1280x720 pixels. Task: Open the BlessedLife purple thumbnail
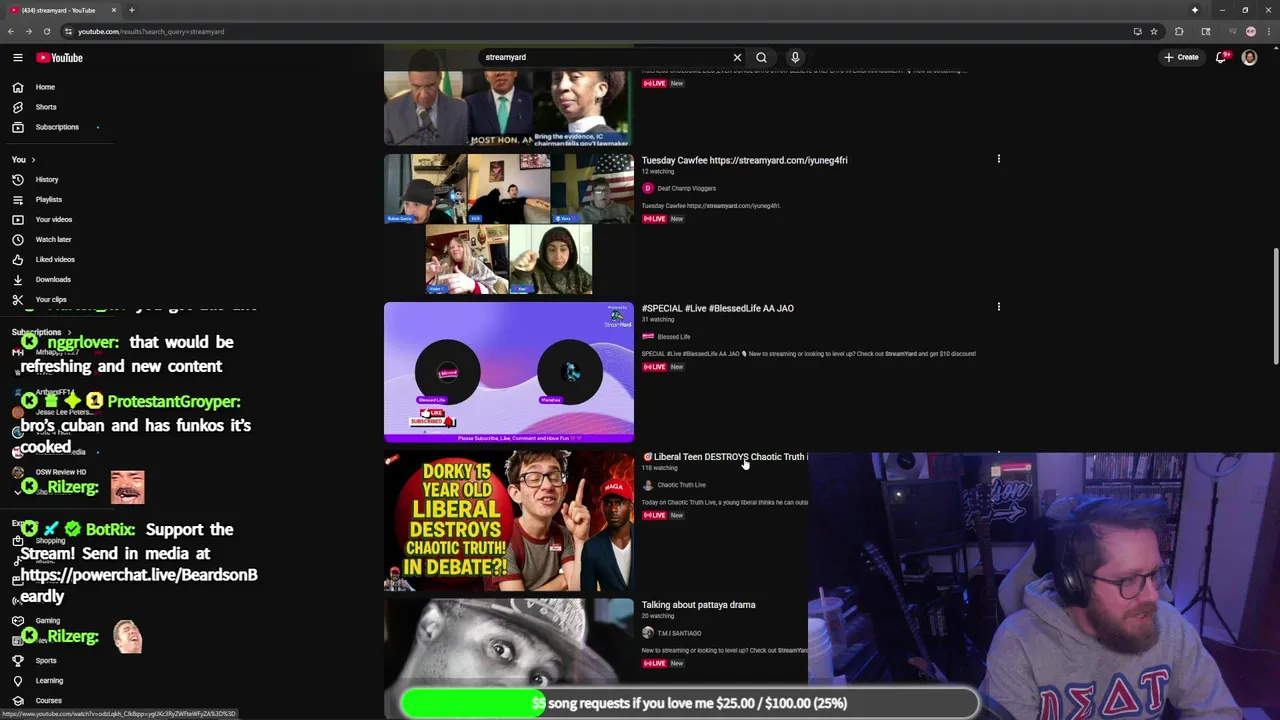(x=508, y=372)
